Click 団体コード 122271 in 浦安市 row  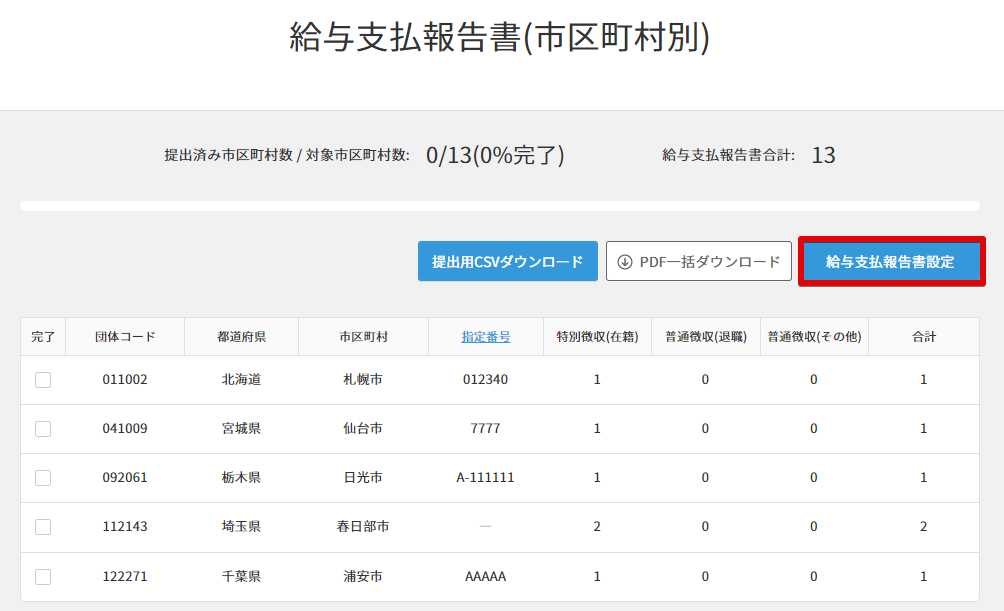click(125, 577)
